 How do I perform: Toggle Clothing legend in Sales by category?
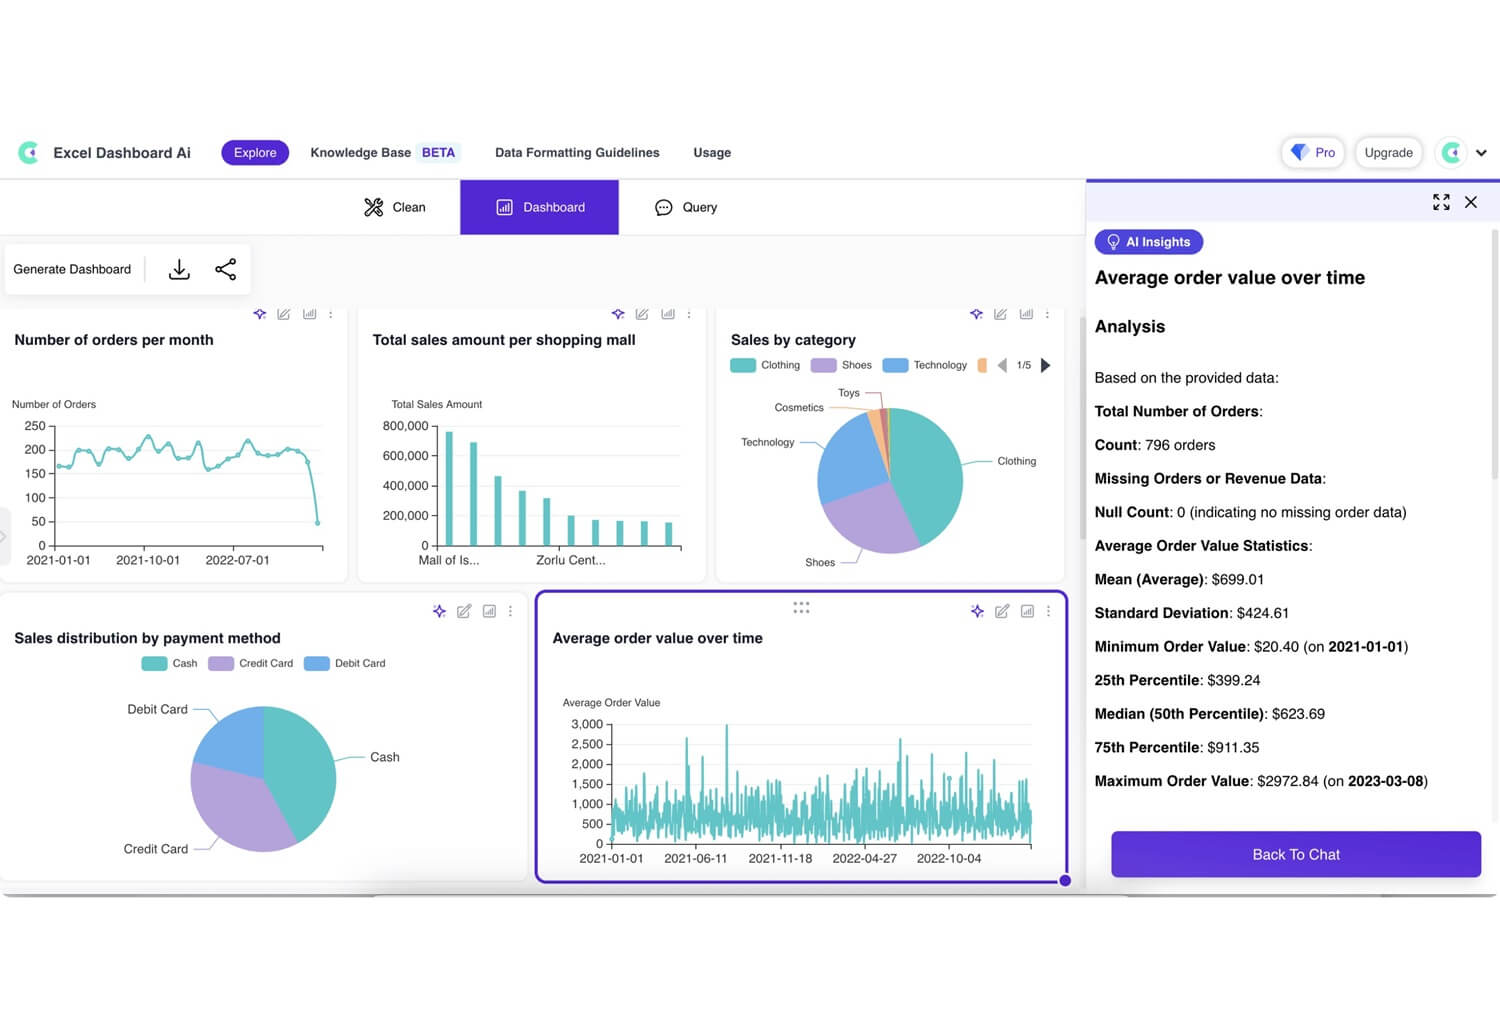tap(765, 365)
